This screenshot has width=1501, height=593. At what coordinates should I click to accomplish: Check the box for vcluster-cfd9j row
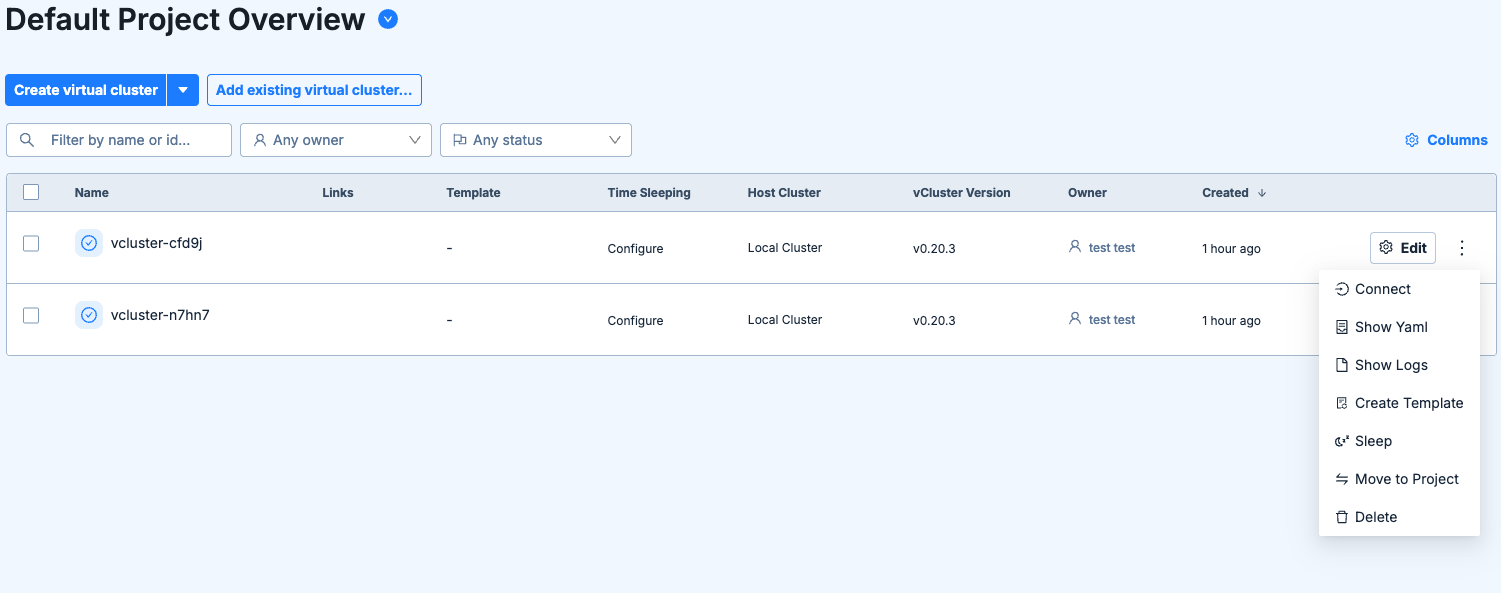click(31, 243)
